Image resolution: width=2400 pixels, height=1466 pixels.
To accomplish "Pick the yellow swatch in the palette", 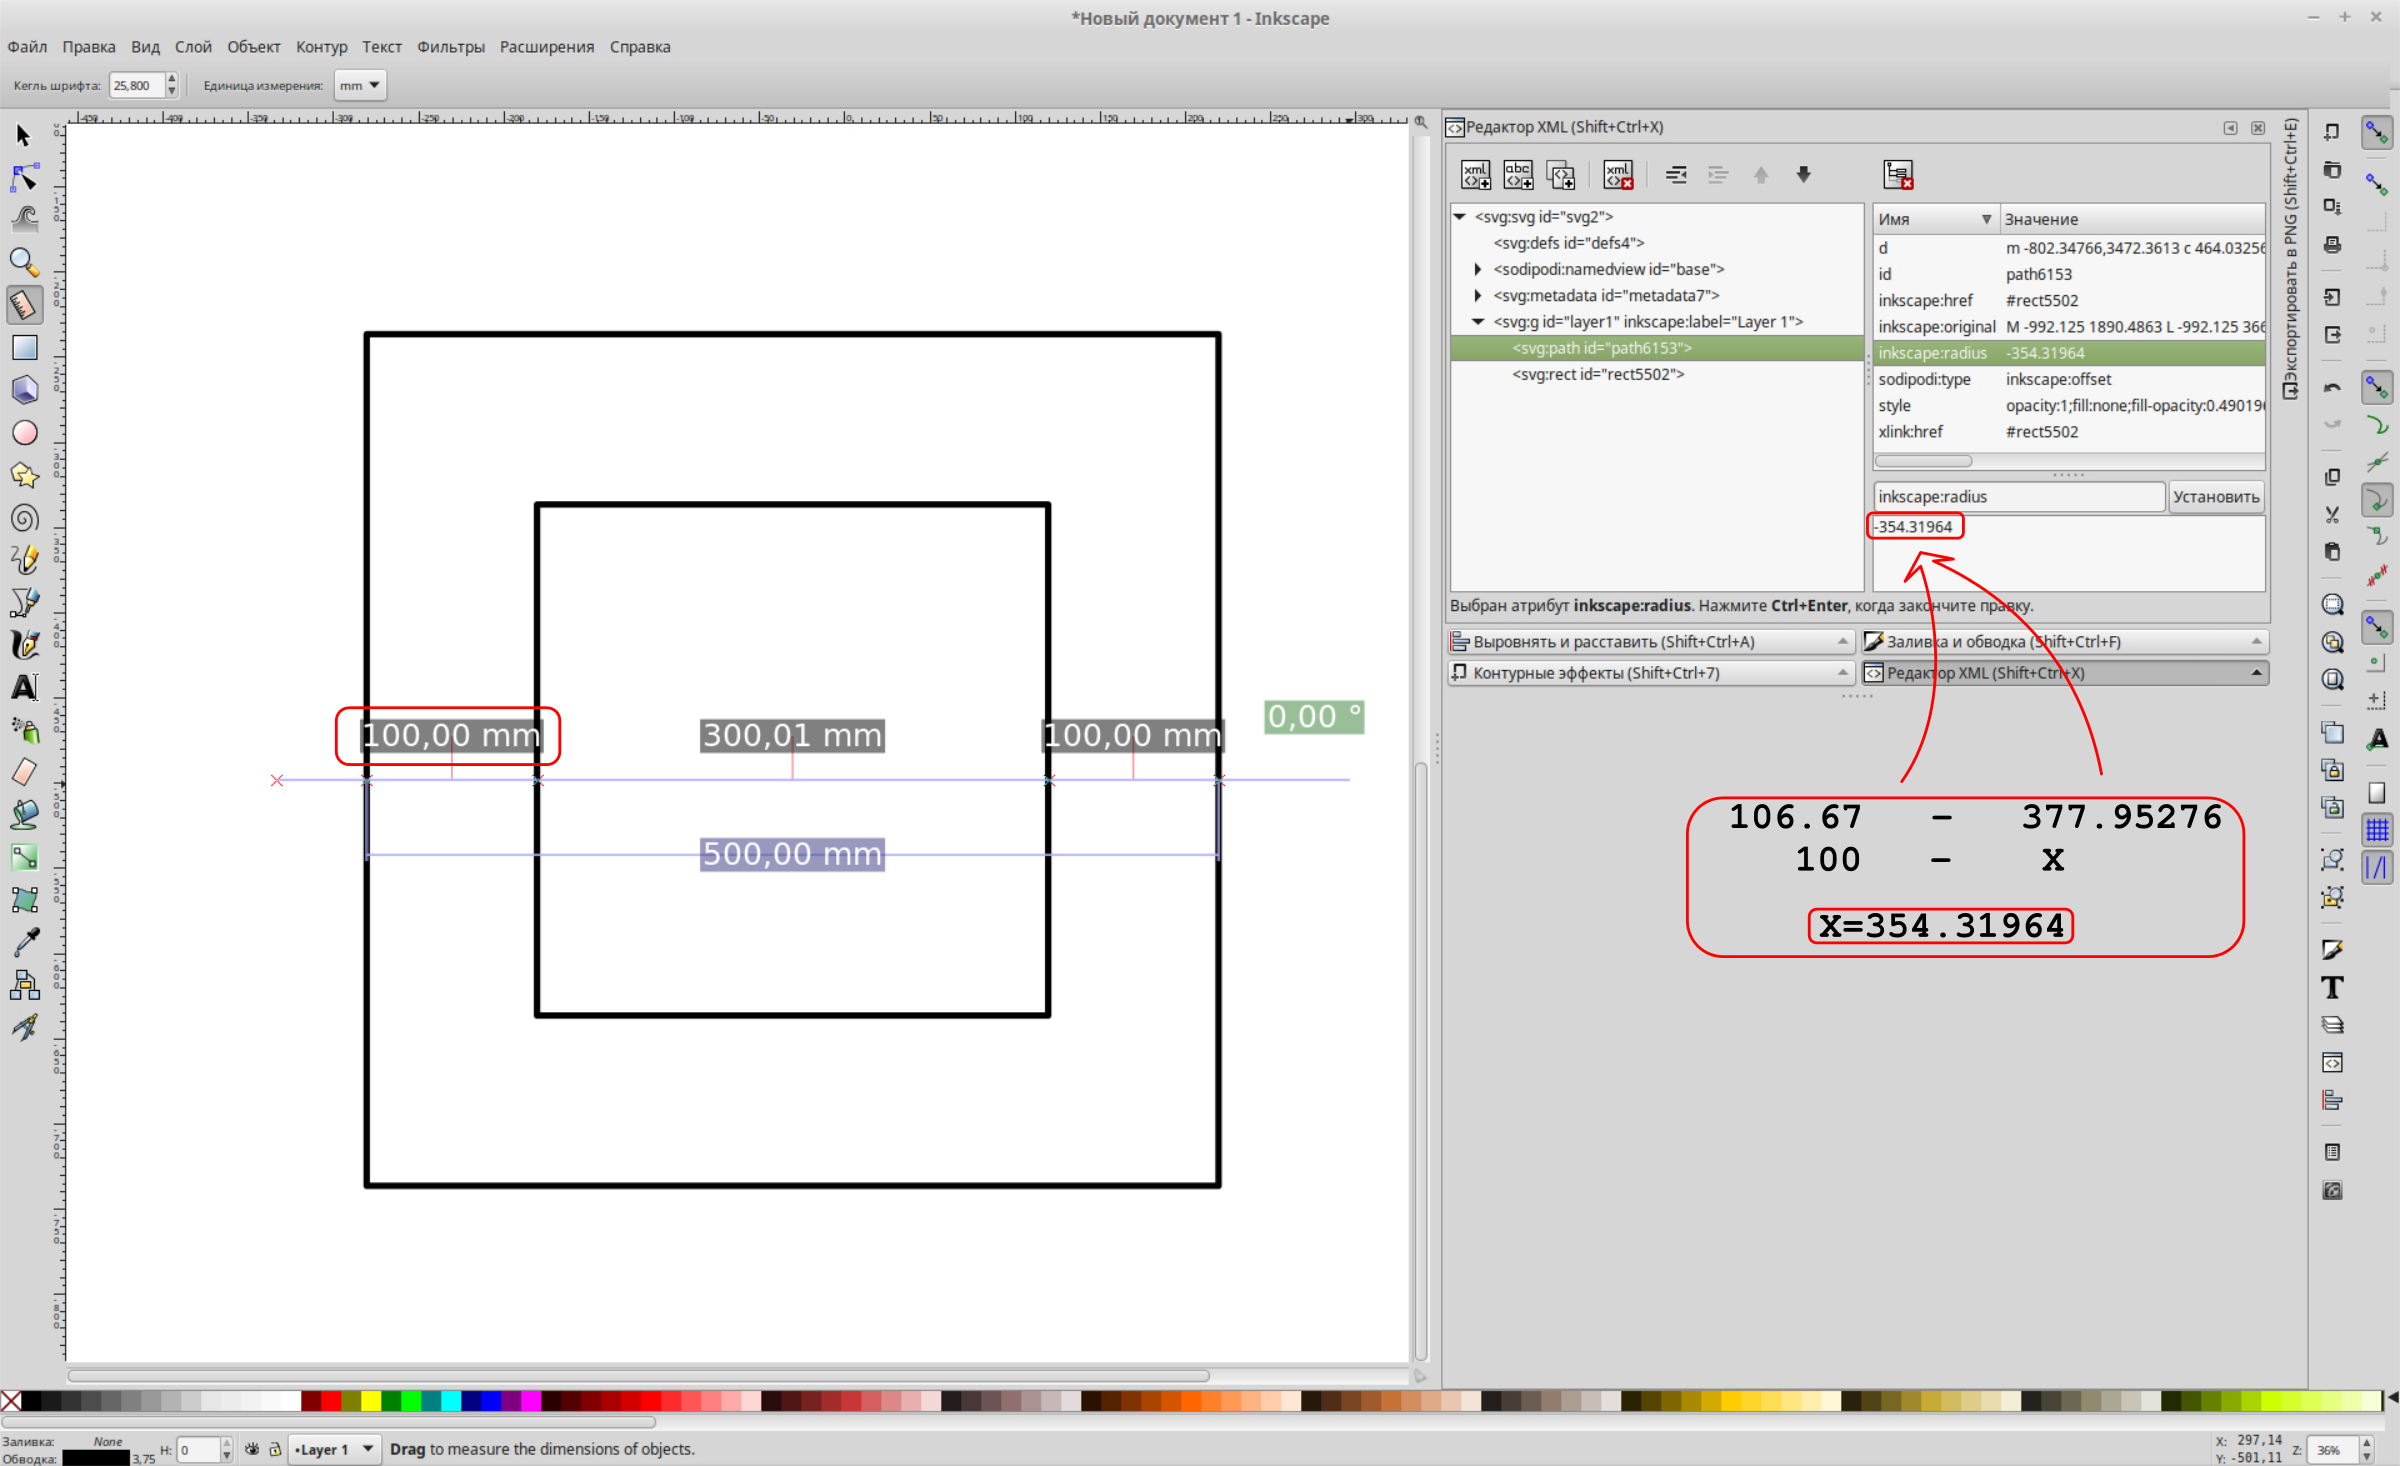I will pyautogui.click(x=370, y=1401).
